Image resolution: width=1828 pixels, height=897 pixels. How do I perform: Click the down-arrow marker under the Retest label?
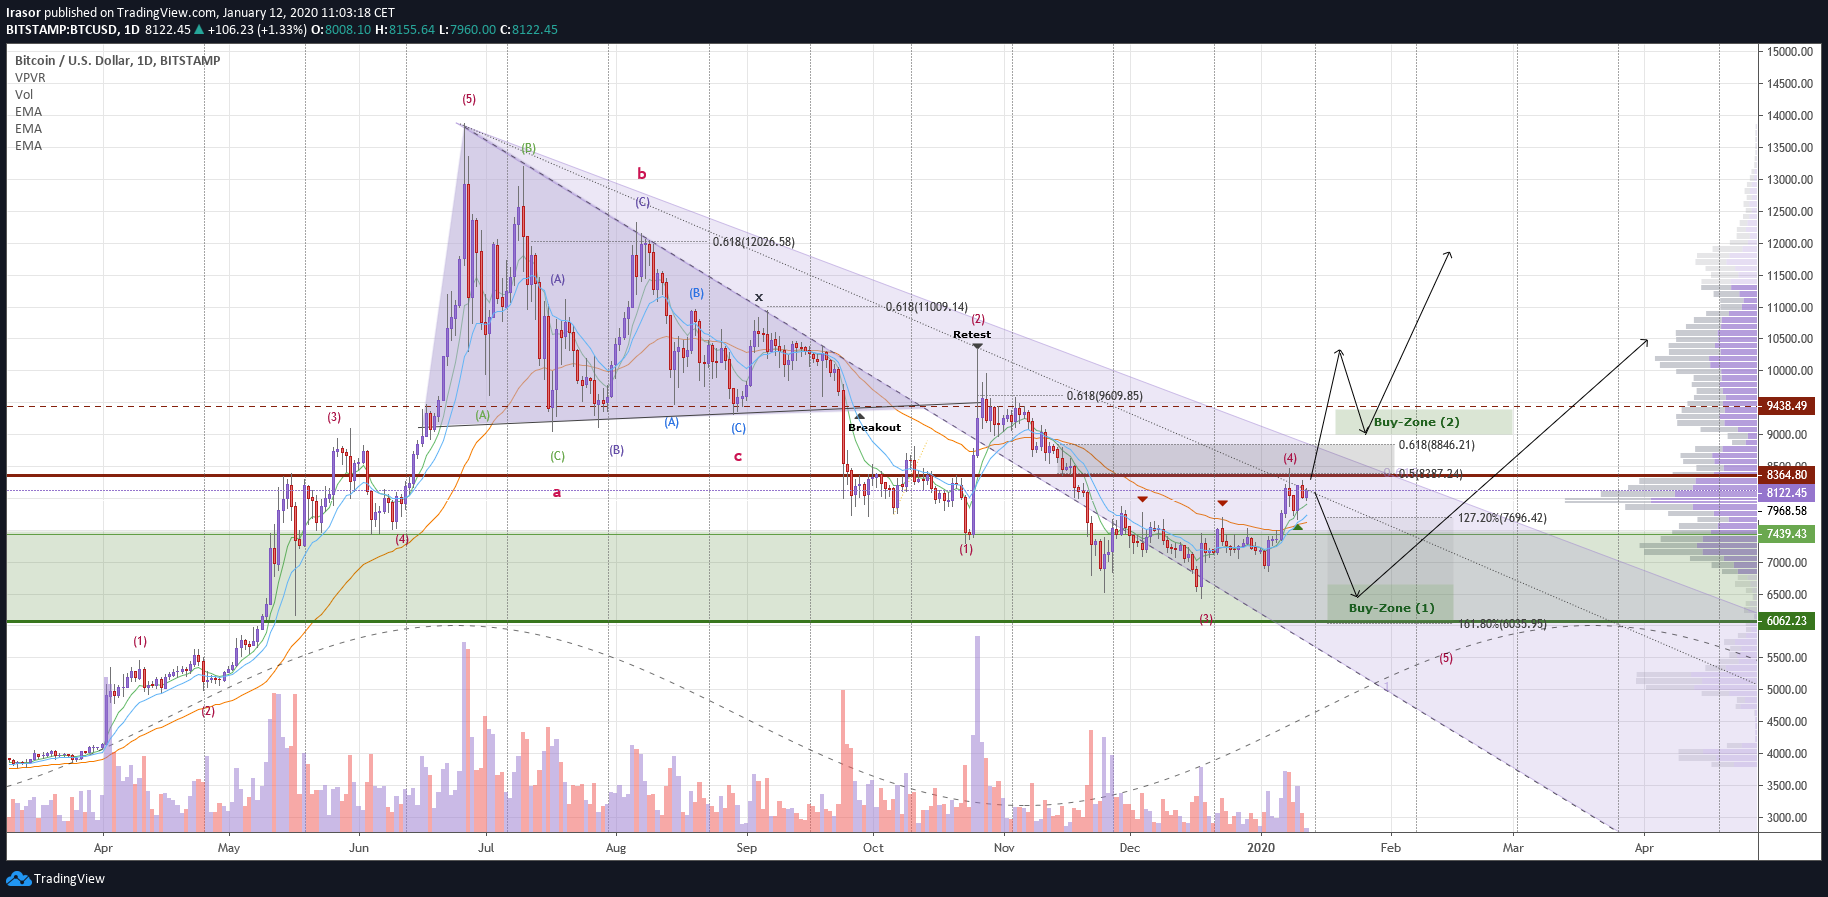click(977, 346)
